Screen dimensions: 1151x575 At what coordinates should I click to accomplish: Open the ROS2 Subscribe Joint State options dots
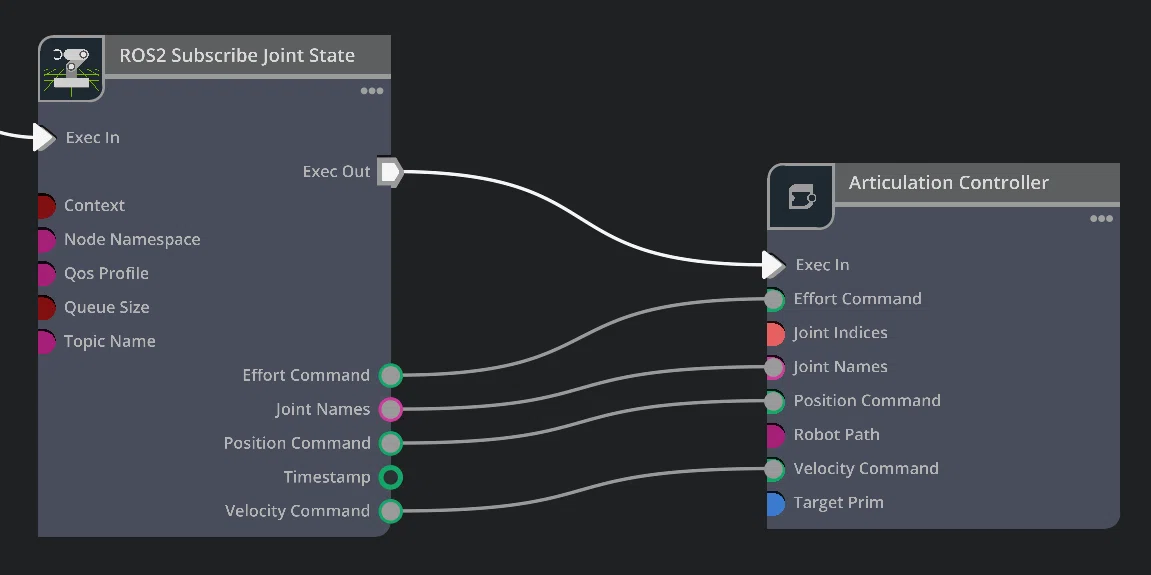371,91
